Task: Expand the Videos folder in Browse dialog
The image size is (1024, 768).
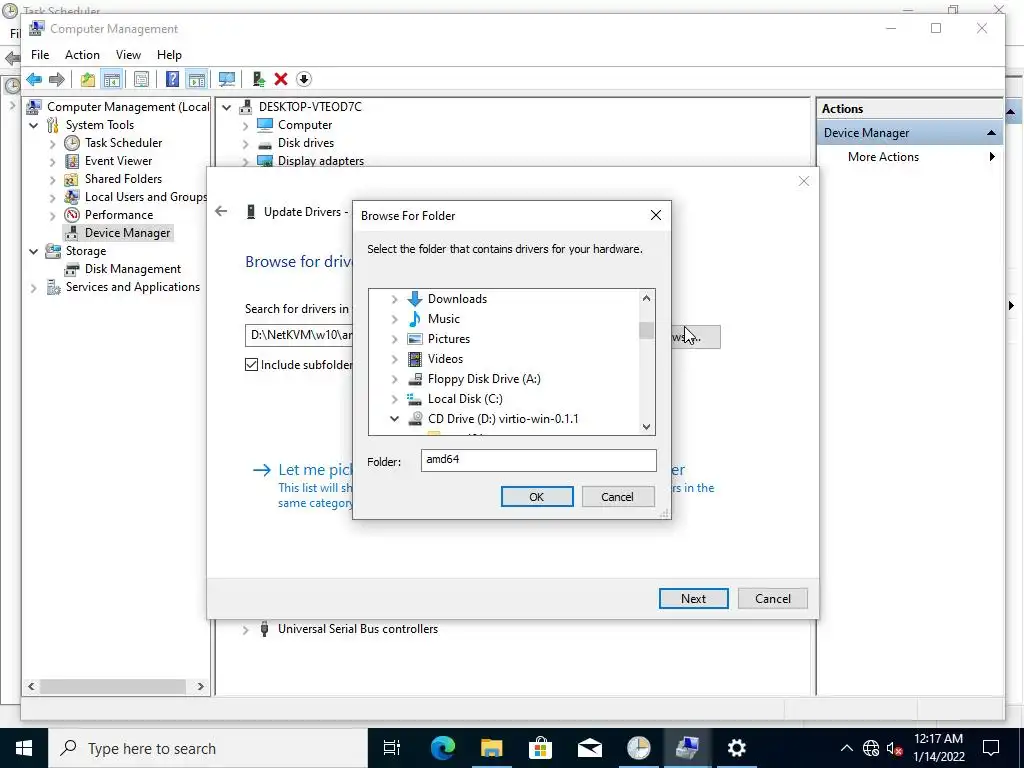Action: pos(394,359)
